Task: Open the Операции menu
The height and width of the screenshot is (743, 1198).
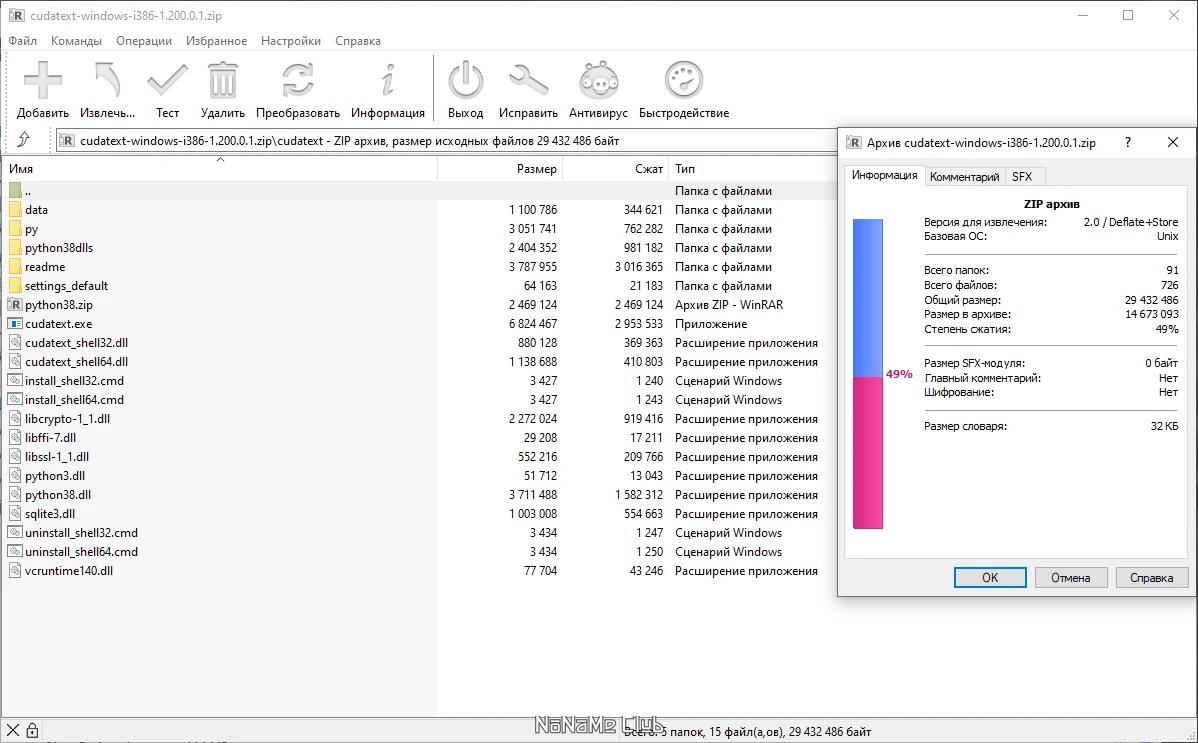Action: [144, 41]
